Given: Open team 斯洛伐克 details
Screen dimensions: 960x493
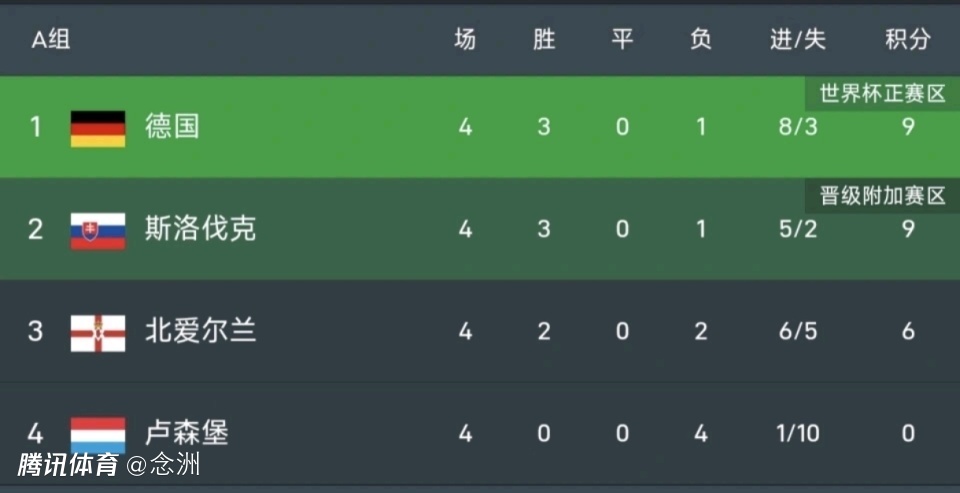Looking at the screenshot, I should pos(200,229).
